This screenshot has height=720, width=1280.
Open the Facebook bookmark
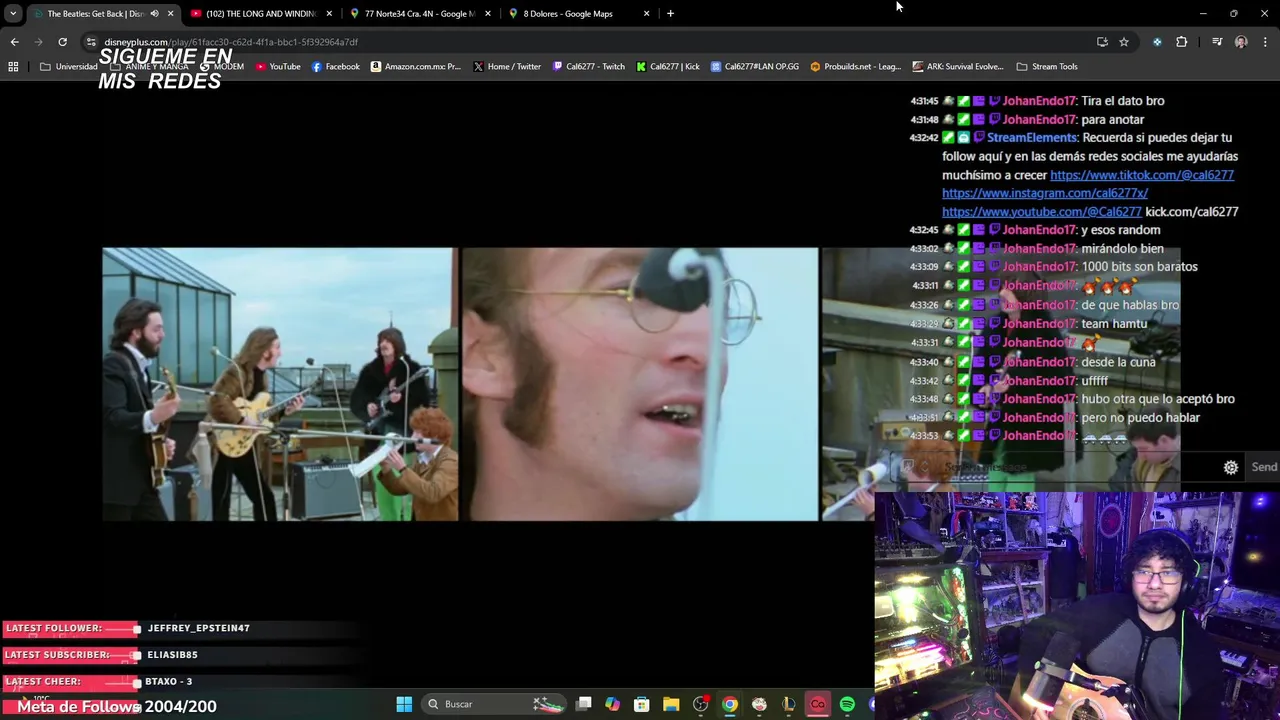click(x=336, y=67)
